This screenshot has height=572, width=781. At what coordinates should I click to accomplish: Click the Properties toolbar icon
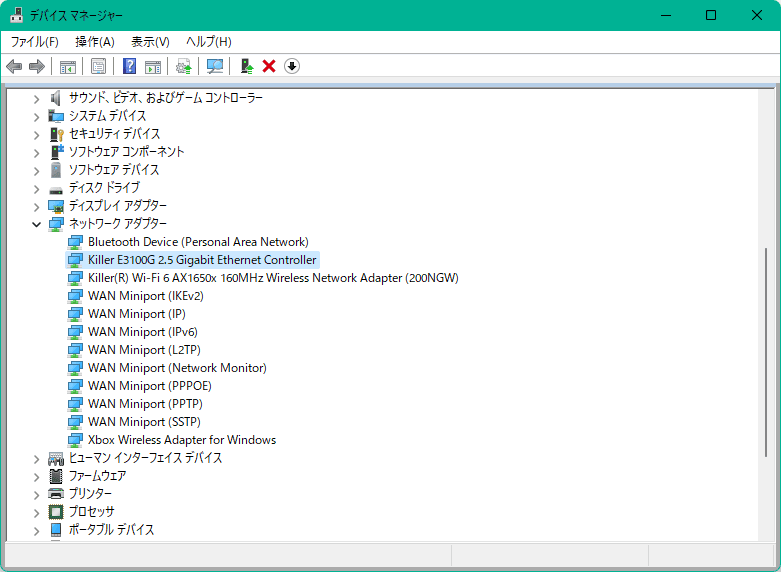[x=98, y=66]
